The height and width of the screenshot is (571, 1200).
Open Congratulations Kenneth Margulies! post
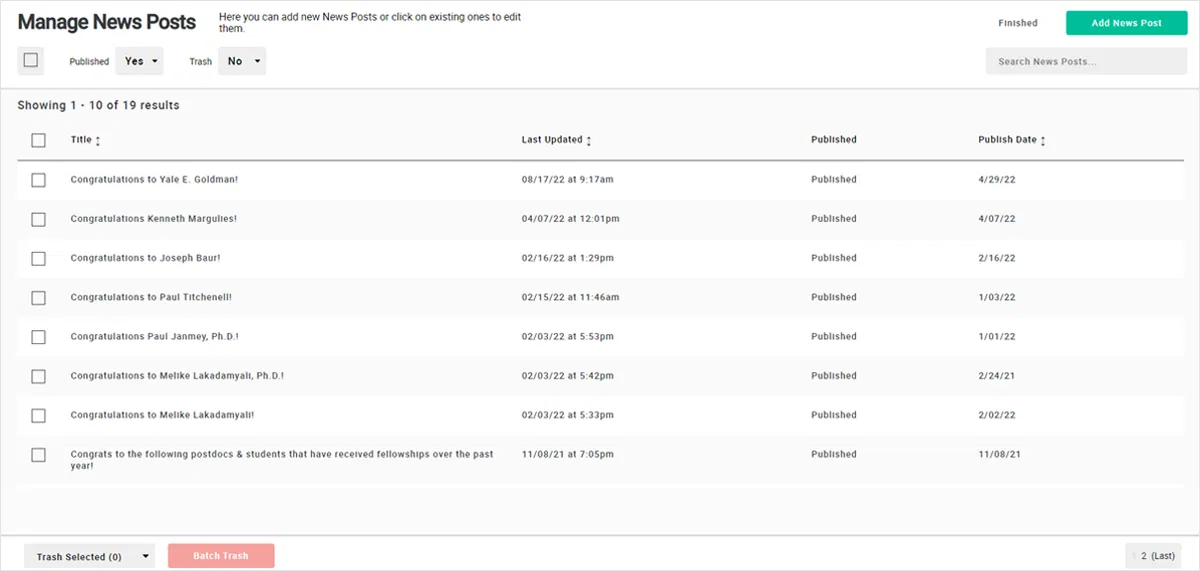click(153, 219)
